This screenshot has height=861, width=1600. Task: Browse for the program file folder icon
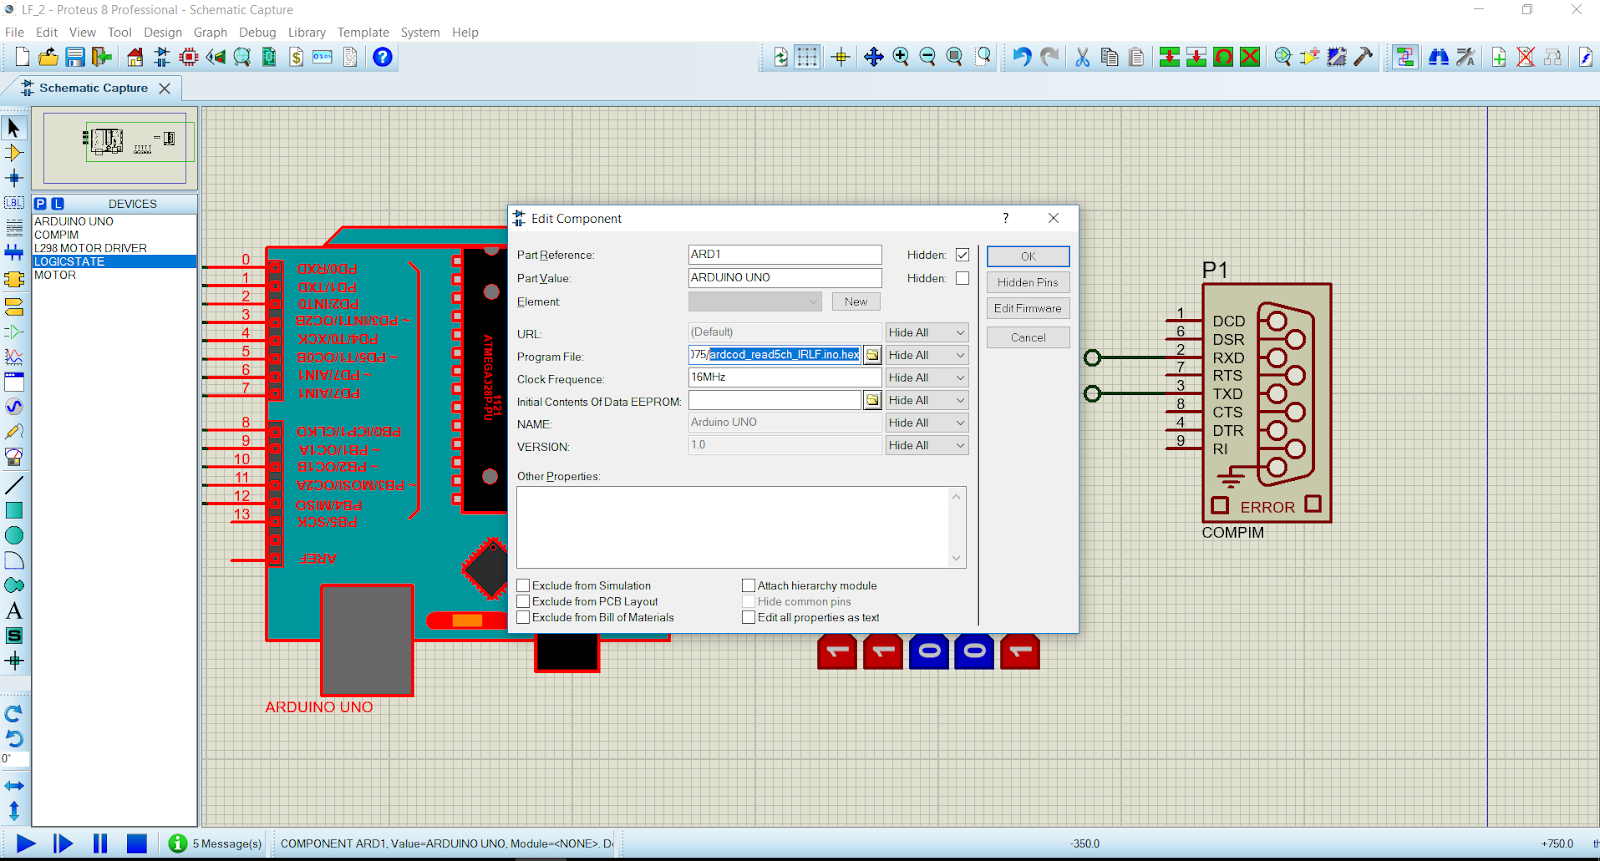coord(872,355)
